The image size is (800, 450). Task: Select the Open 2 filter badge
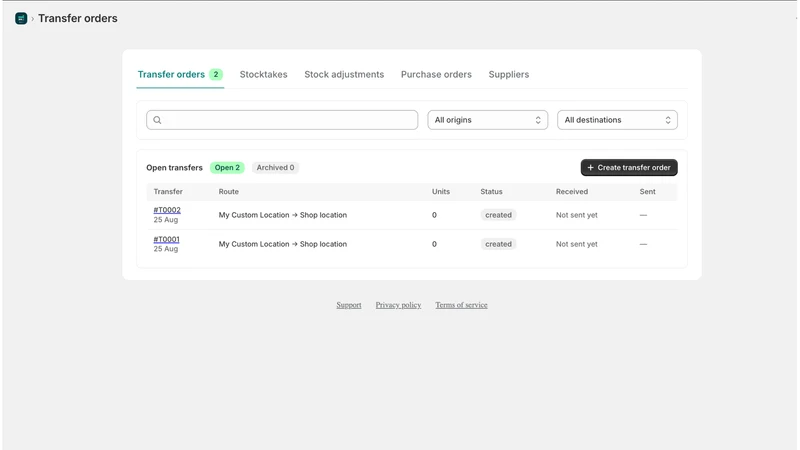(227, 167)
